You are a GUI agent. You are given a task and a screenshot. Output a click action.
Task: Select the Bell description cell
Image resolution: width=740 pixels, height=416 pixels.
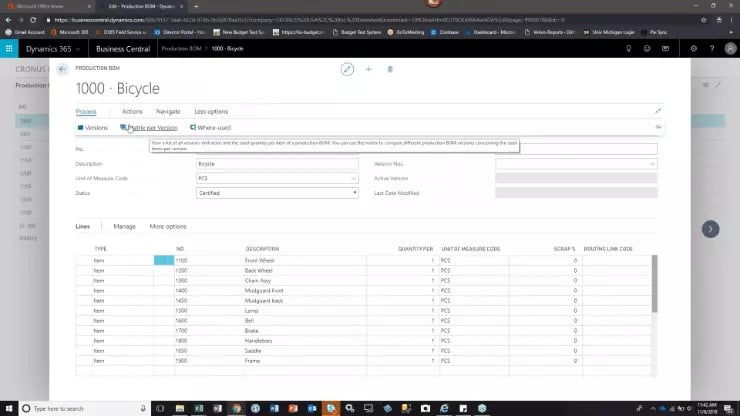tap(305, 321)
